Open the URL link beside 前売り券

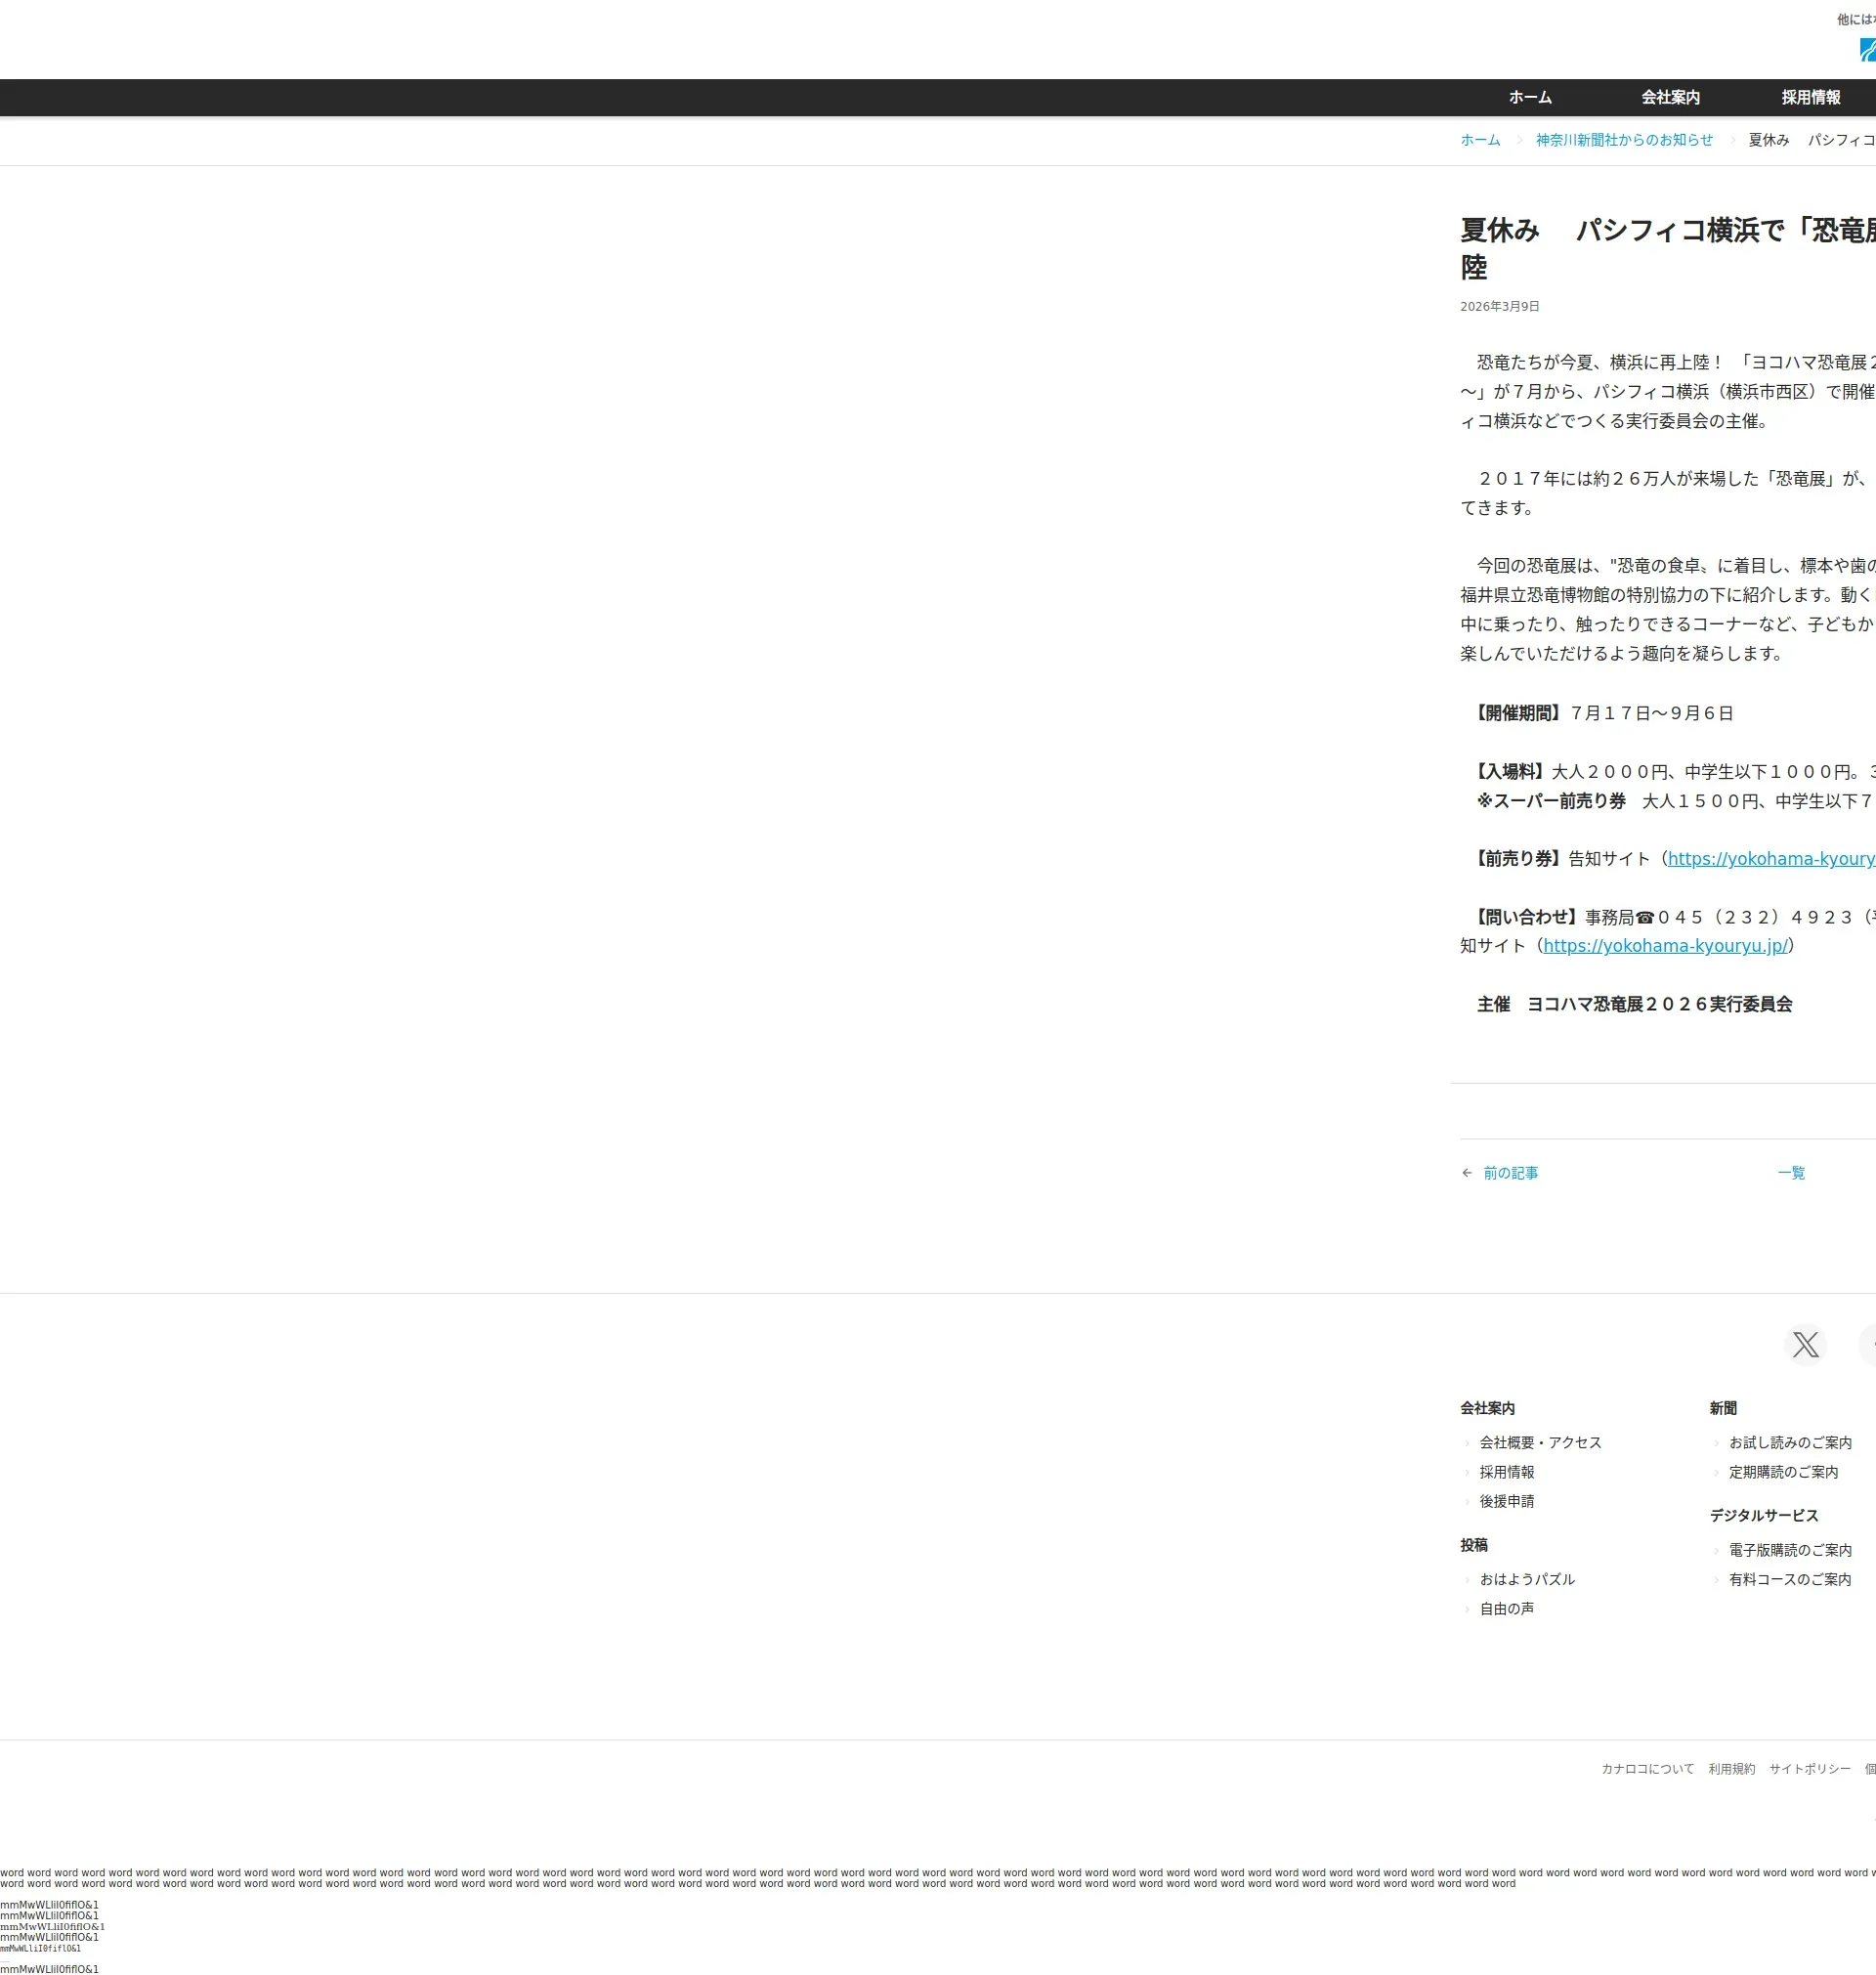pos(1770,859)
